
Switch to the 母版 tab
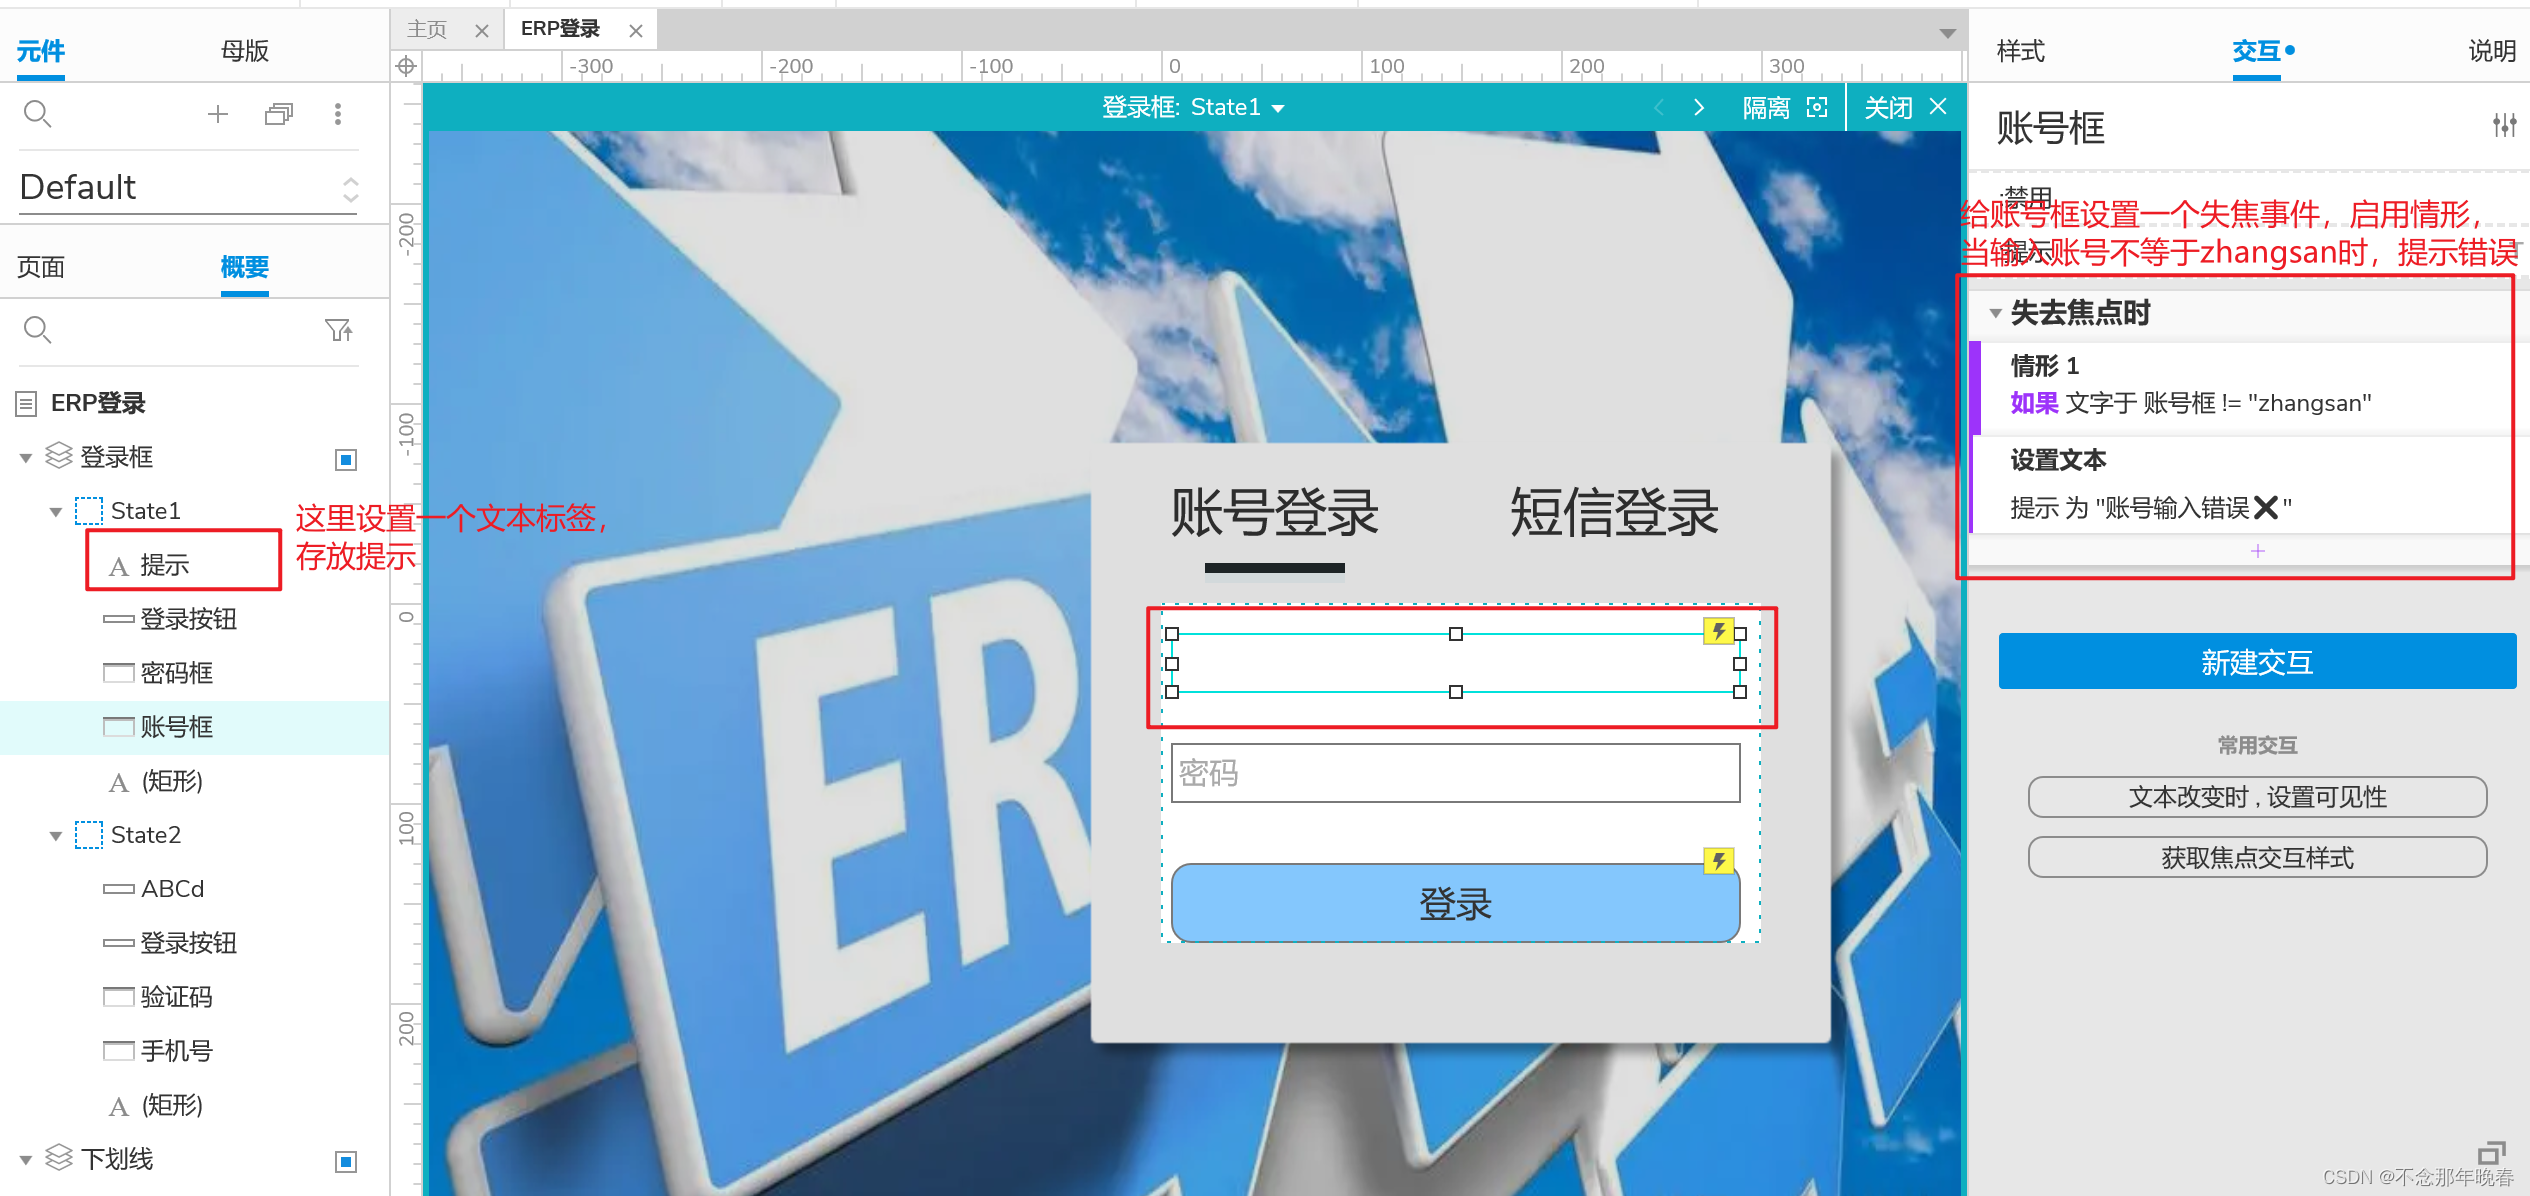245,51
